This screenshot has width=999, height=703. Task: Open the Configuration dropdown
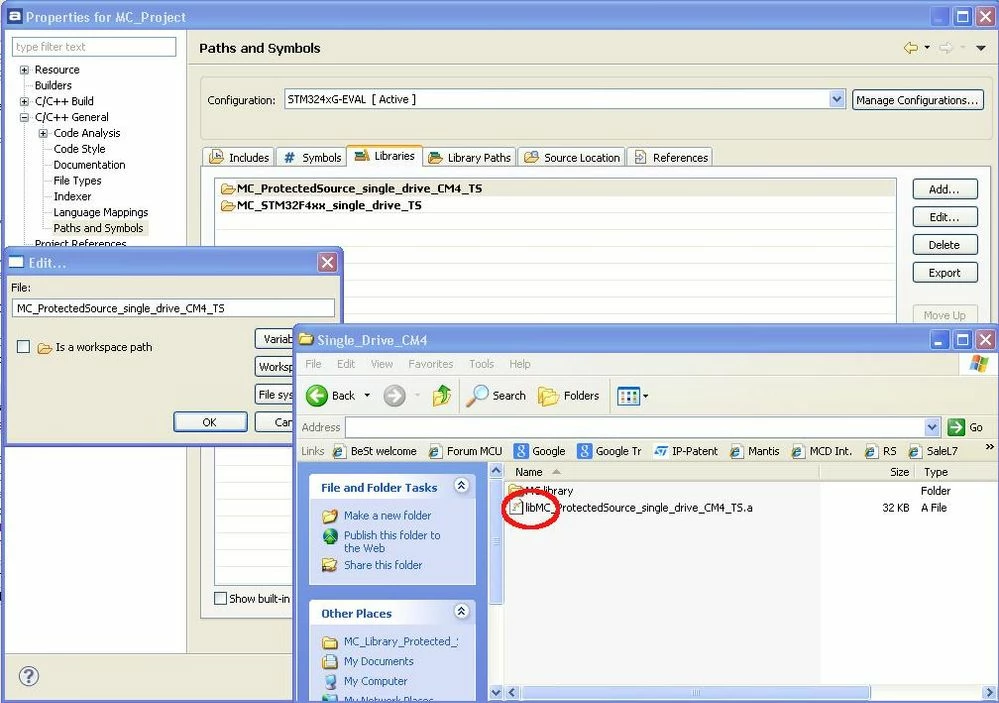coord(837,99)
